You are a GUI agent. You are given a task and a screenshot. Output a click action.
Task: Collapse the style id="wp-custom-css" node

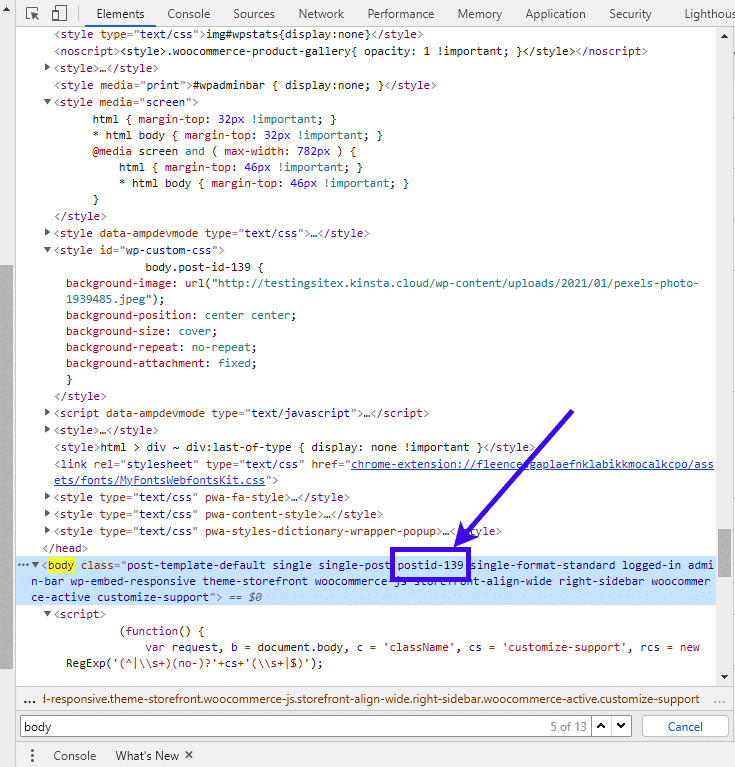[x=48, y=250]
